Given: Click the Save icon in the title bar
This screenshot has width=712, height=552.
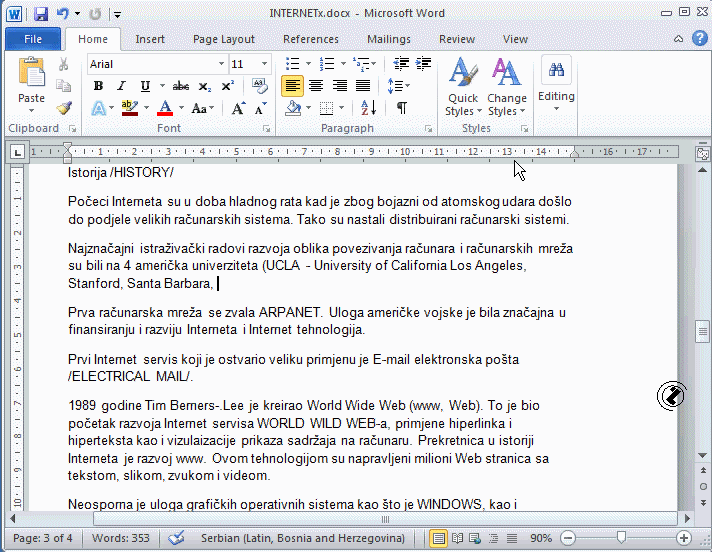Looking at the screenshot, I should (x=41, y=14).
